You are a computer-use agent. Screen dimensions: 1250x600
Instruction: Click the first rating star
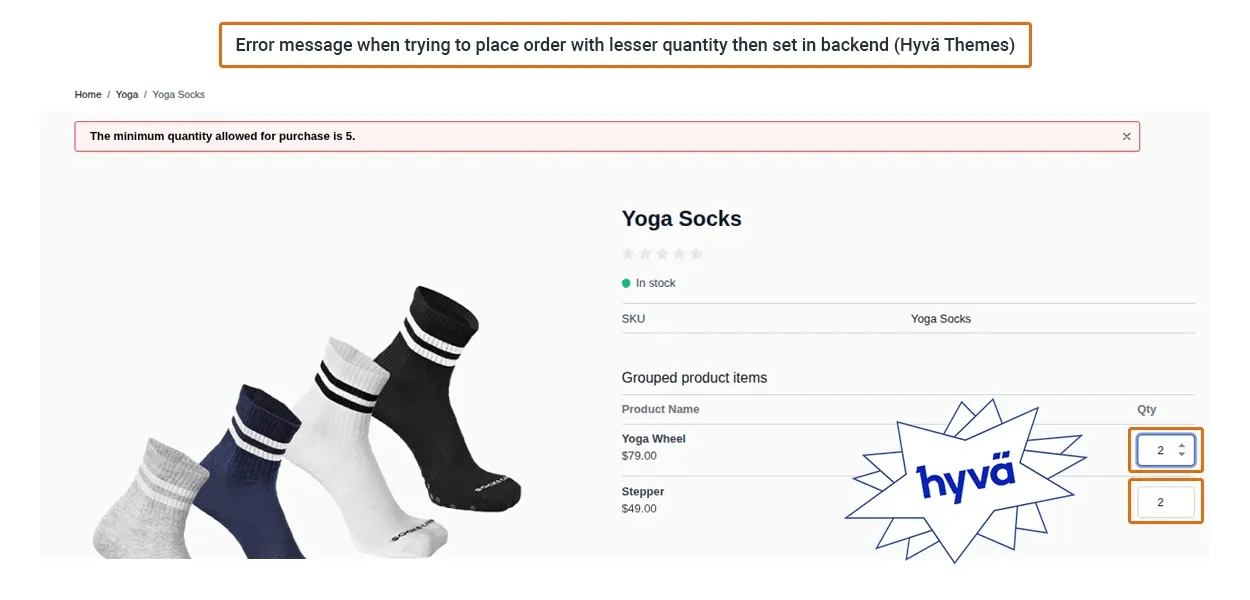[x=629, y=254]
